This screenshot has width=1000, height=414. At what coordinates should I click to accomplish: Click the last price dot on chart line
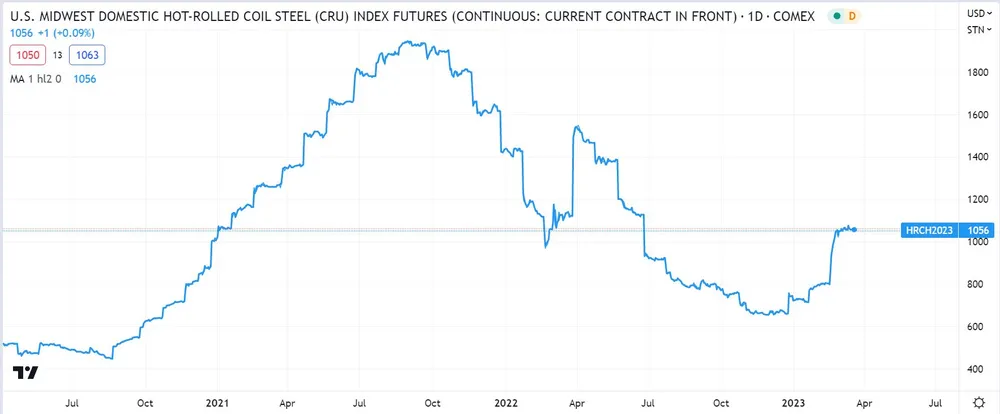[x=853, y=230]
